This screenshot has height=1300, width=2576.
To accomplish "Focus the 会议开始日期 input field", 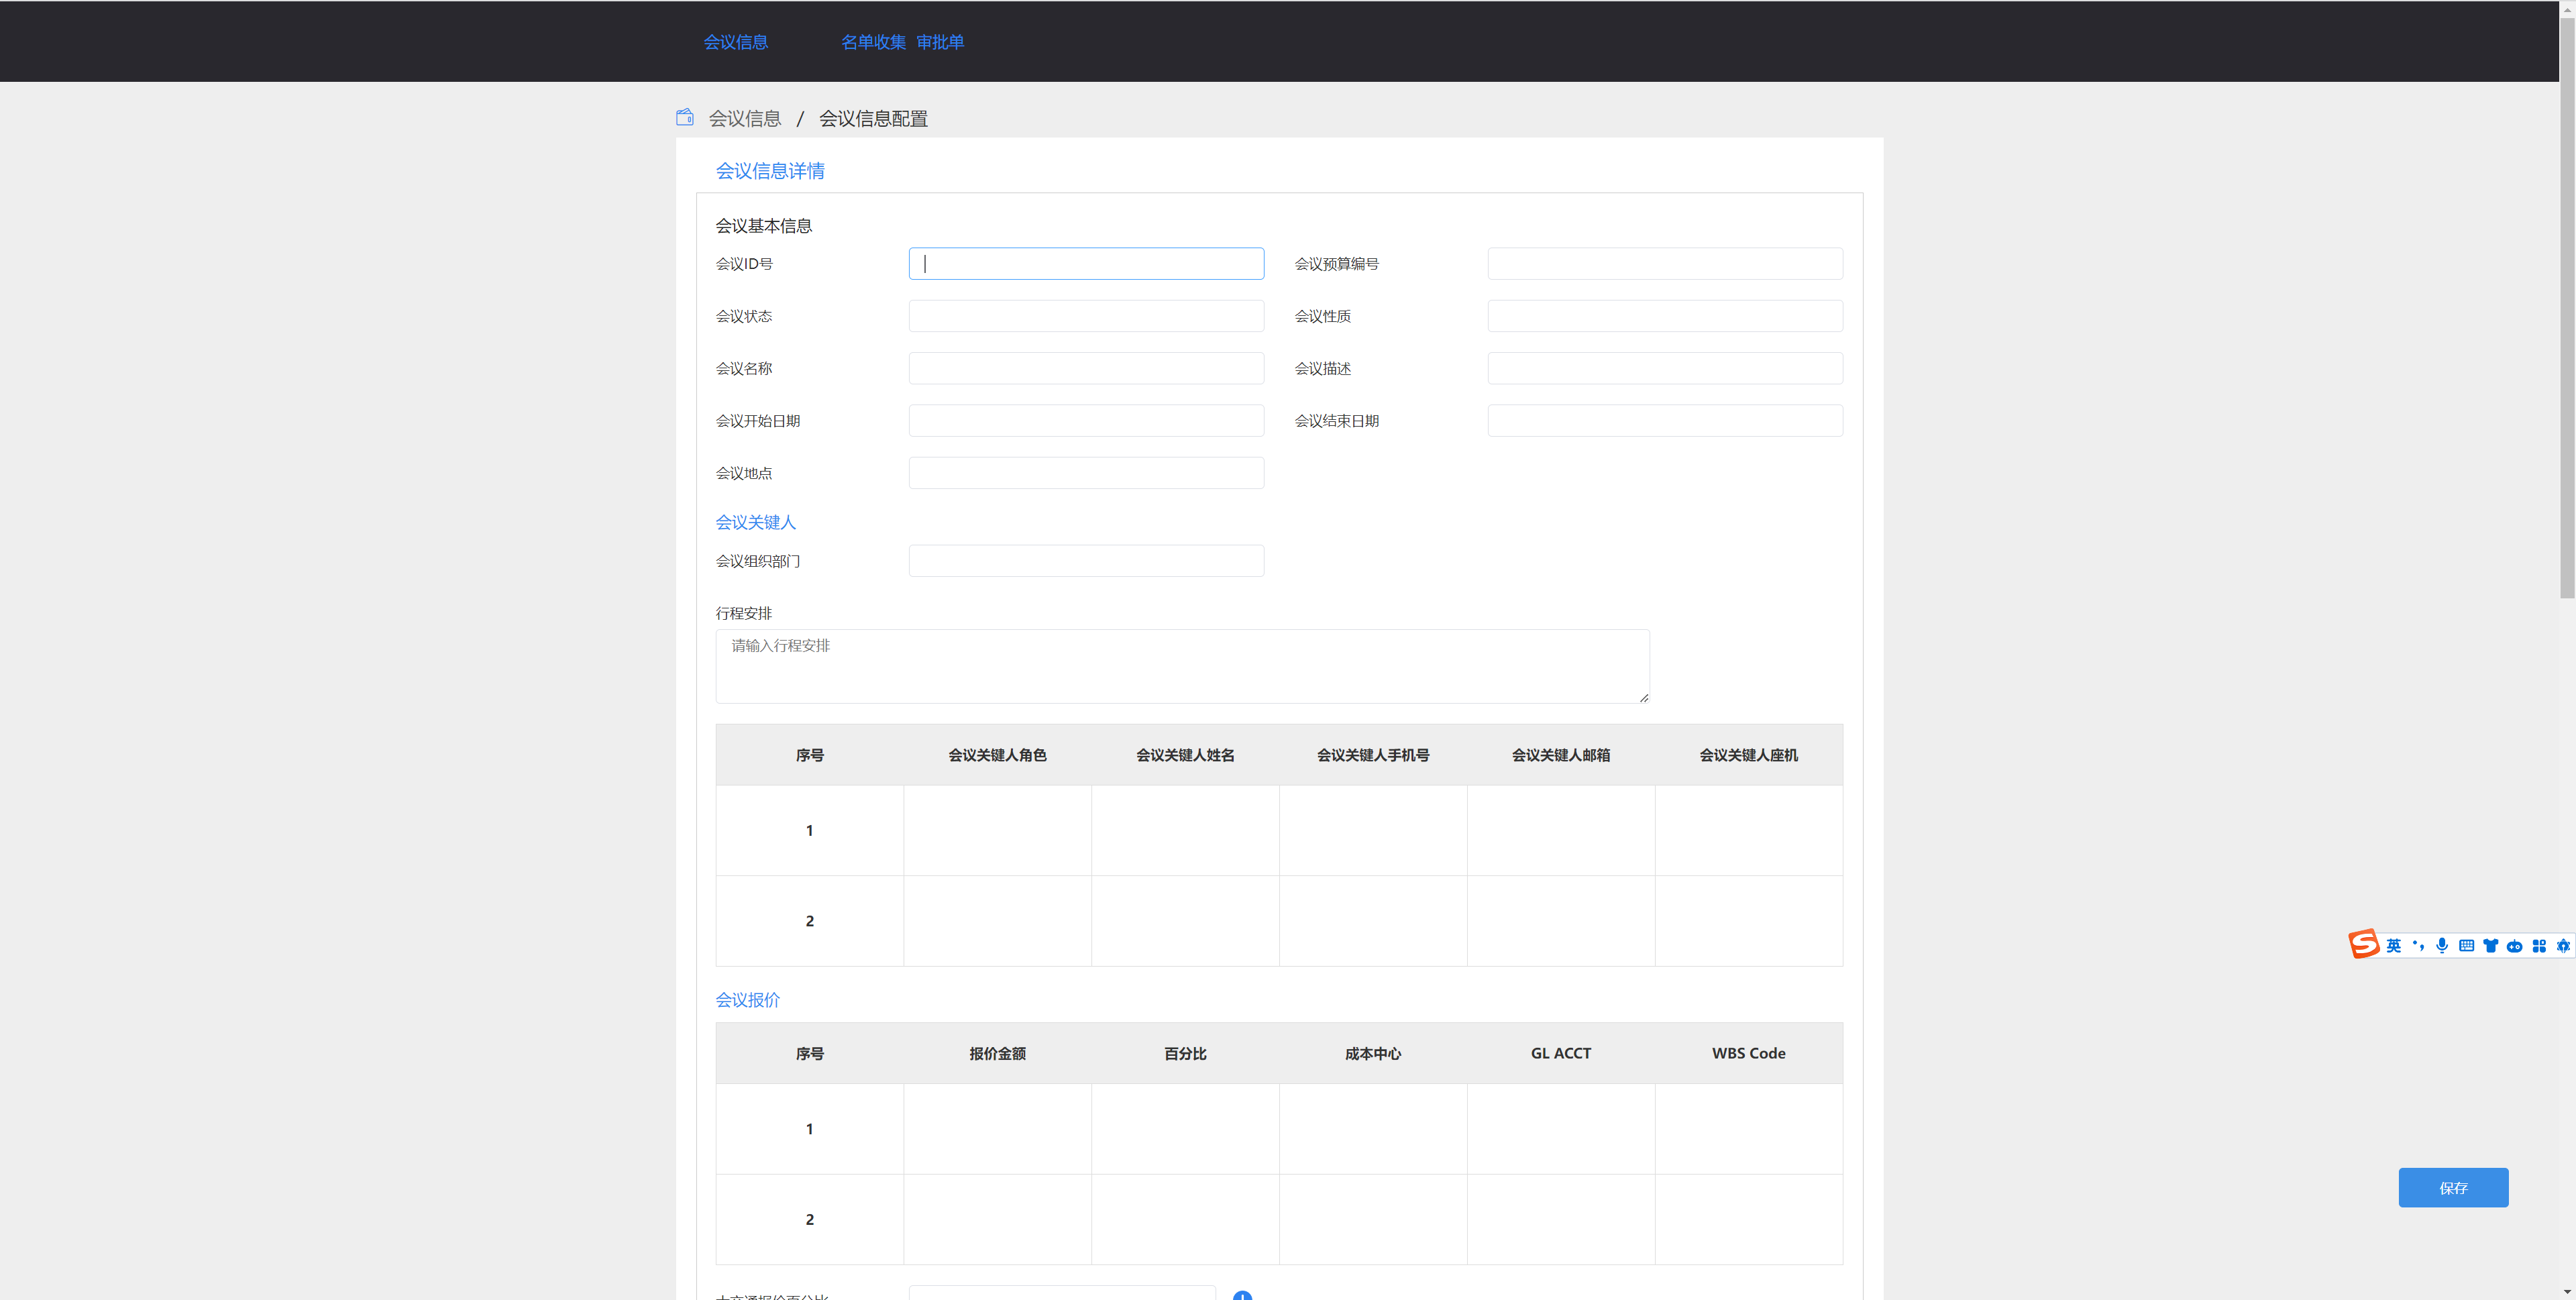I will 1086,420.
